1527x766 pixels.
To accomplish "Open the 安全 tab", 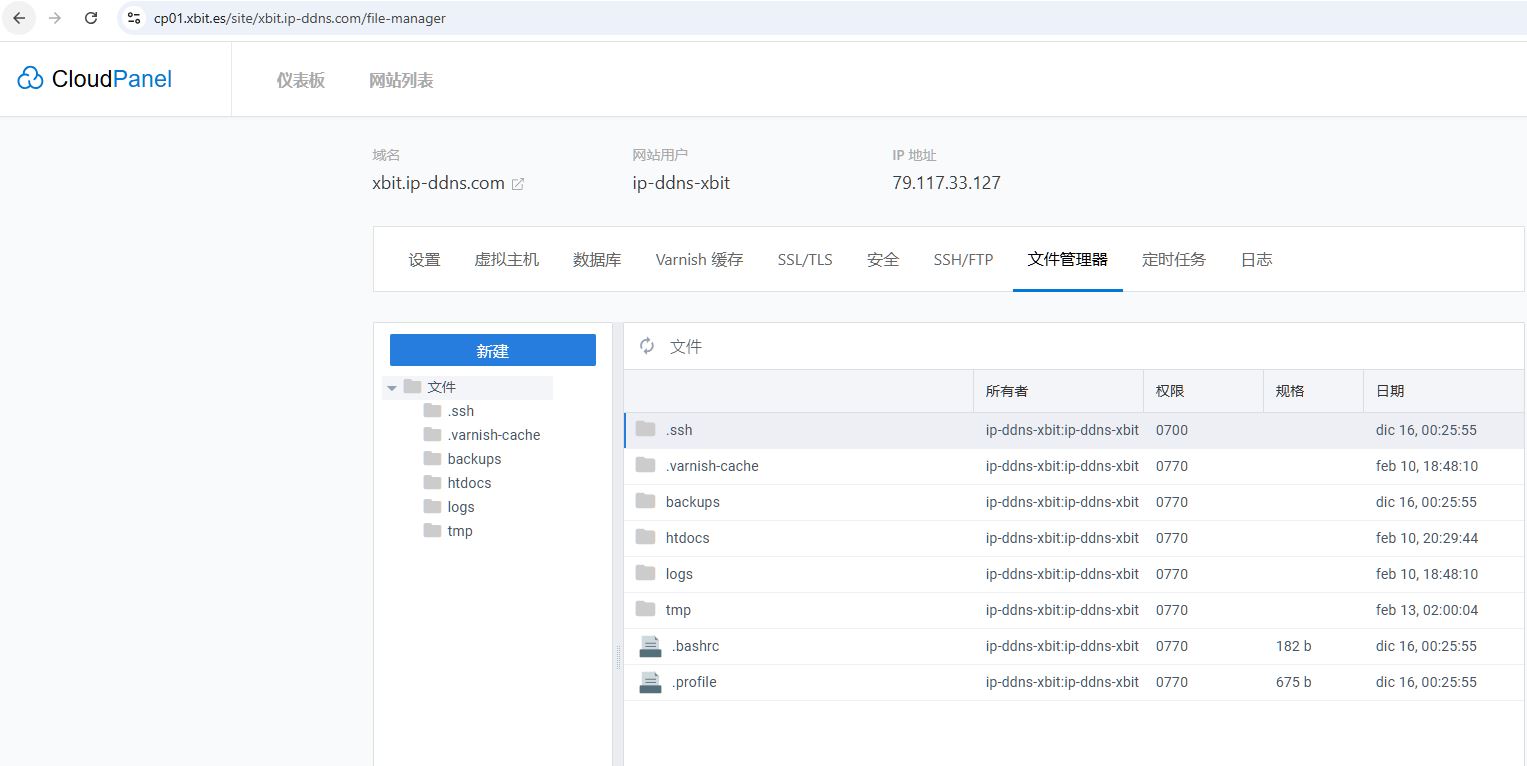I will click(x=883, y=259).
